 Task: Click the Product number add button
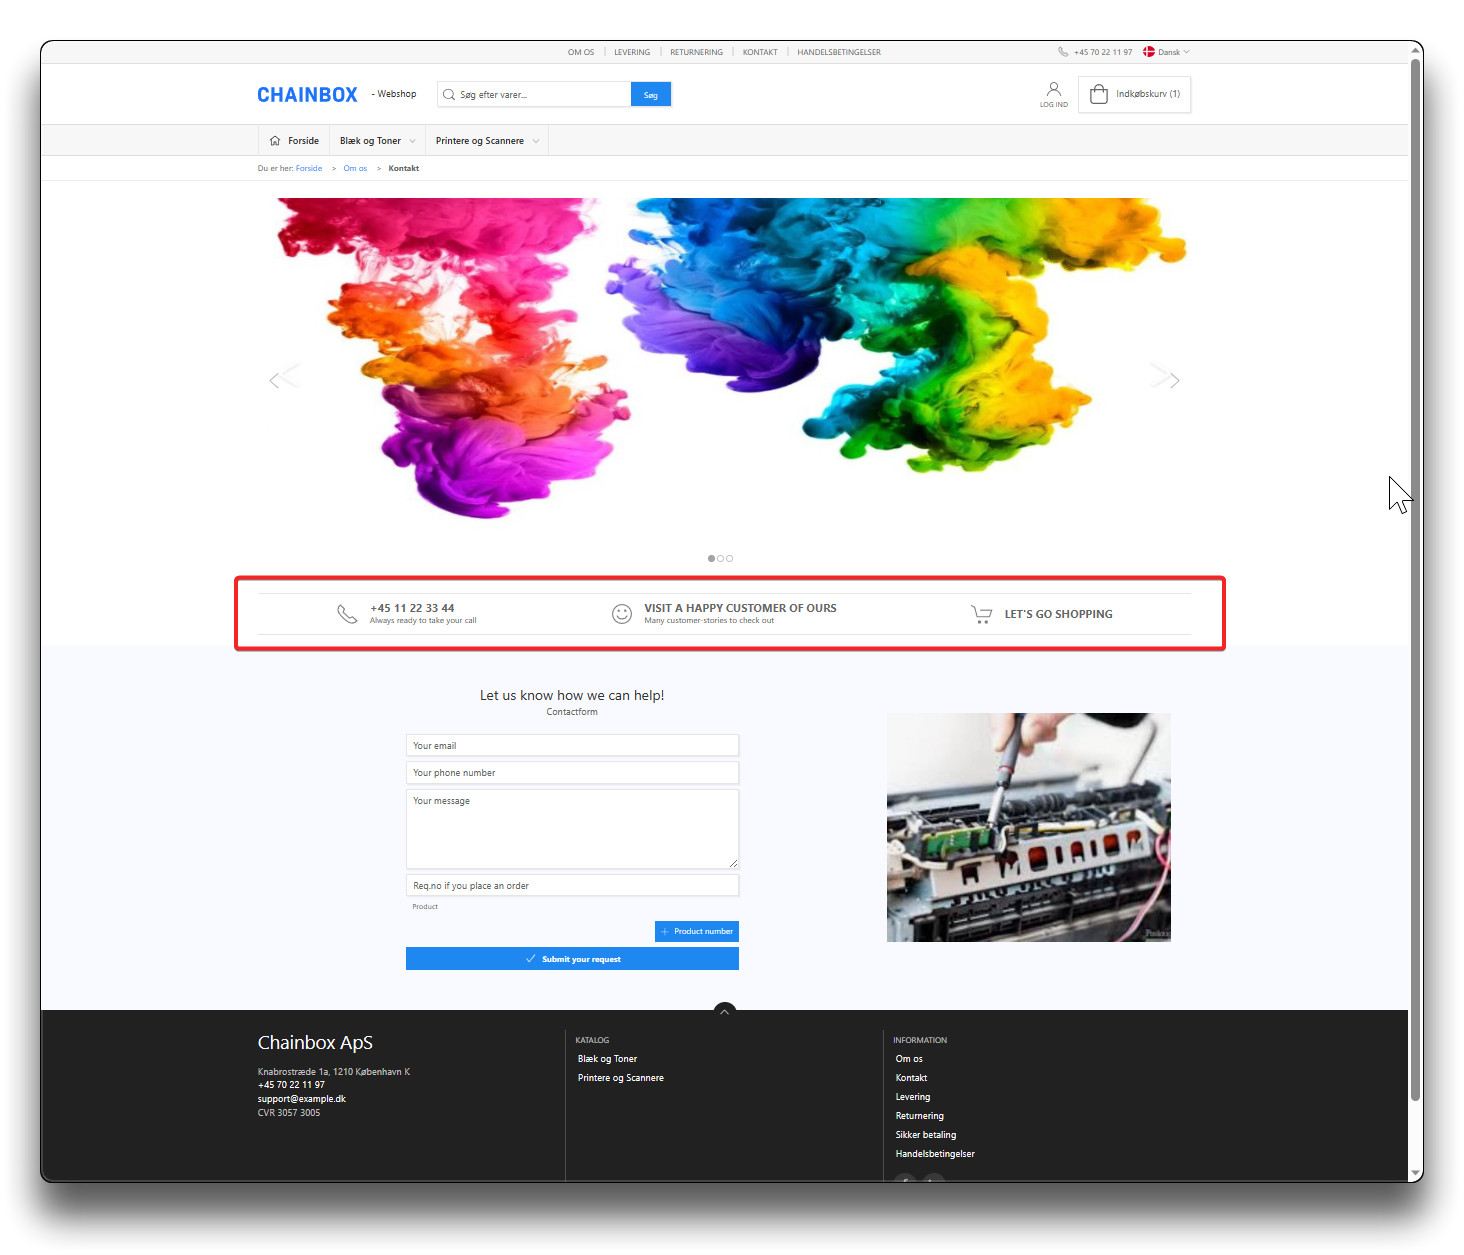pyautogui.click(x=697, y=931)
